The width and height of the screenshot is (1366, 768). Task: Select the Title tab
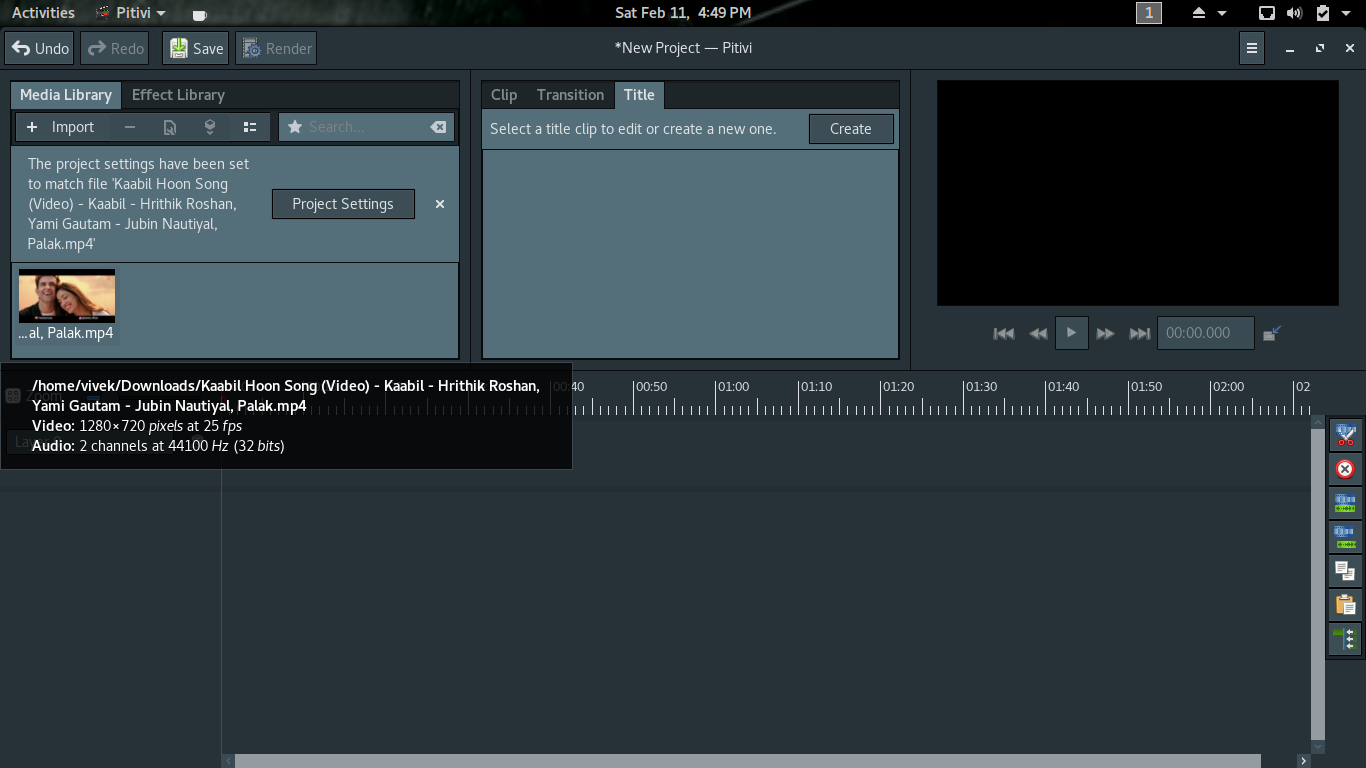(639, 95)
